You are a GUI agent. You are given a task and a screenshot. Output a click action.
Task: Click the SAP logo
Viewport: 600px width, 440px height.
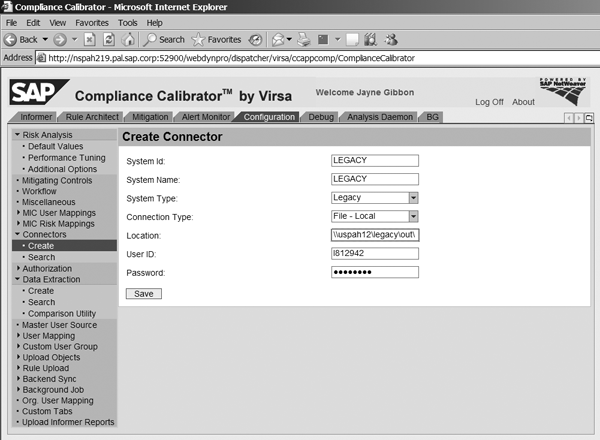pyautogui.click(x=39, y=92)
